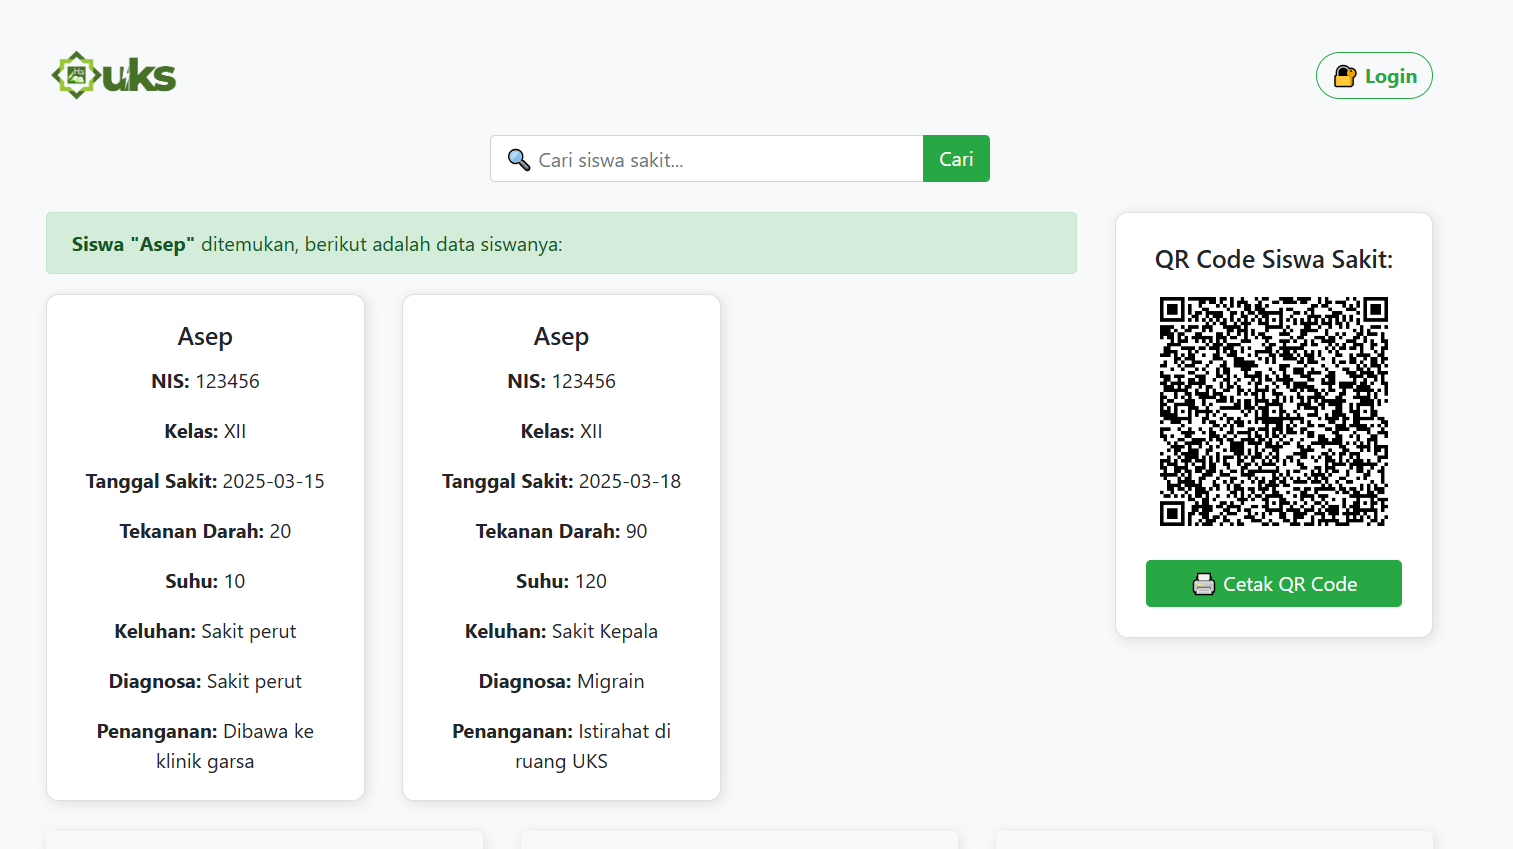Click the Asep heading on the 2025-03-15 card
1513x849 pixels.
(205, 337)
